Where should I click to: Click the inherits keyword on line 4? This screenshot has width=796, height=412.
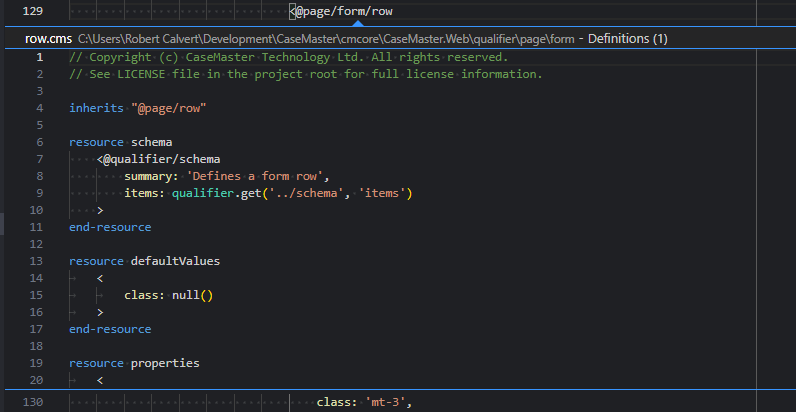tap(96, 108)
